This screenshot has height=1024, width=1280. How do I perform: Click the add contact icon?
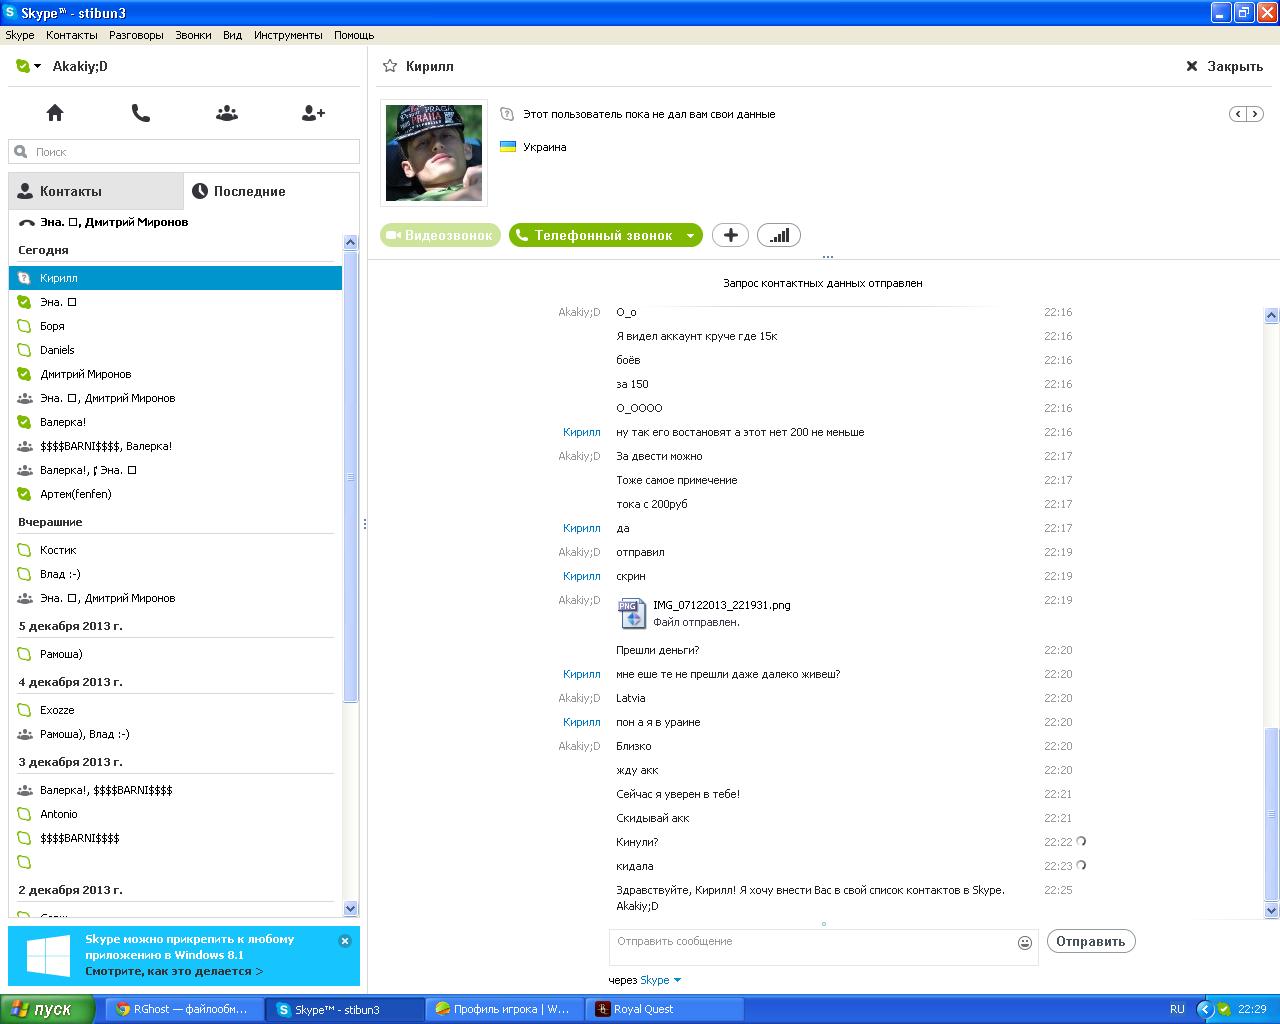point(313,113)
